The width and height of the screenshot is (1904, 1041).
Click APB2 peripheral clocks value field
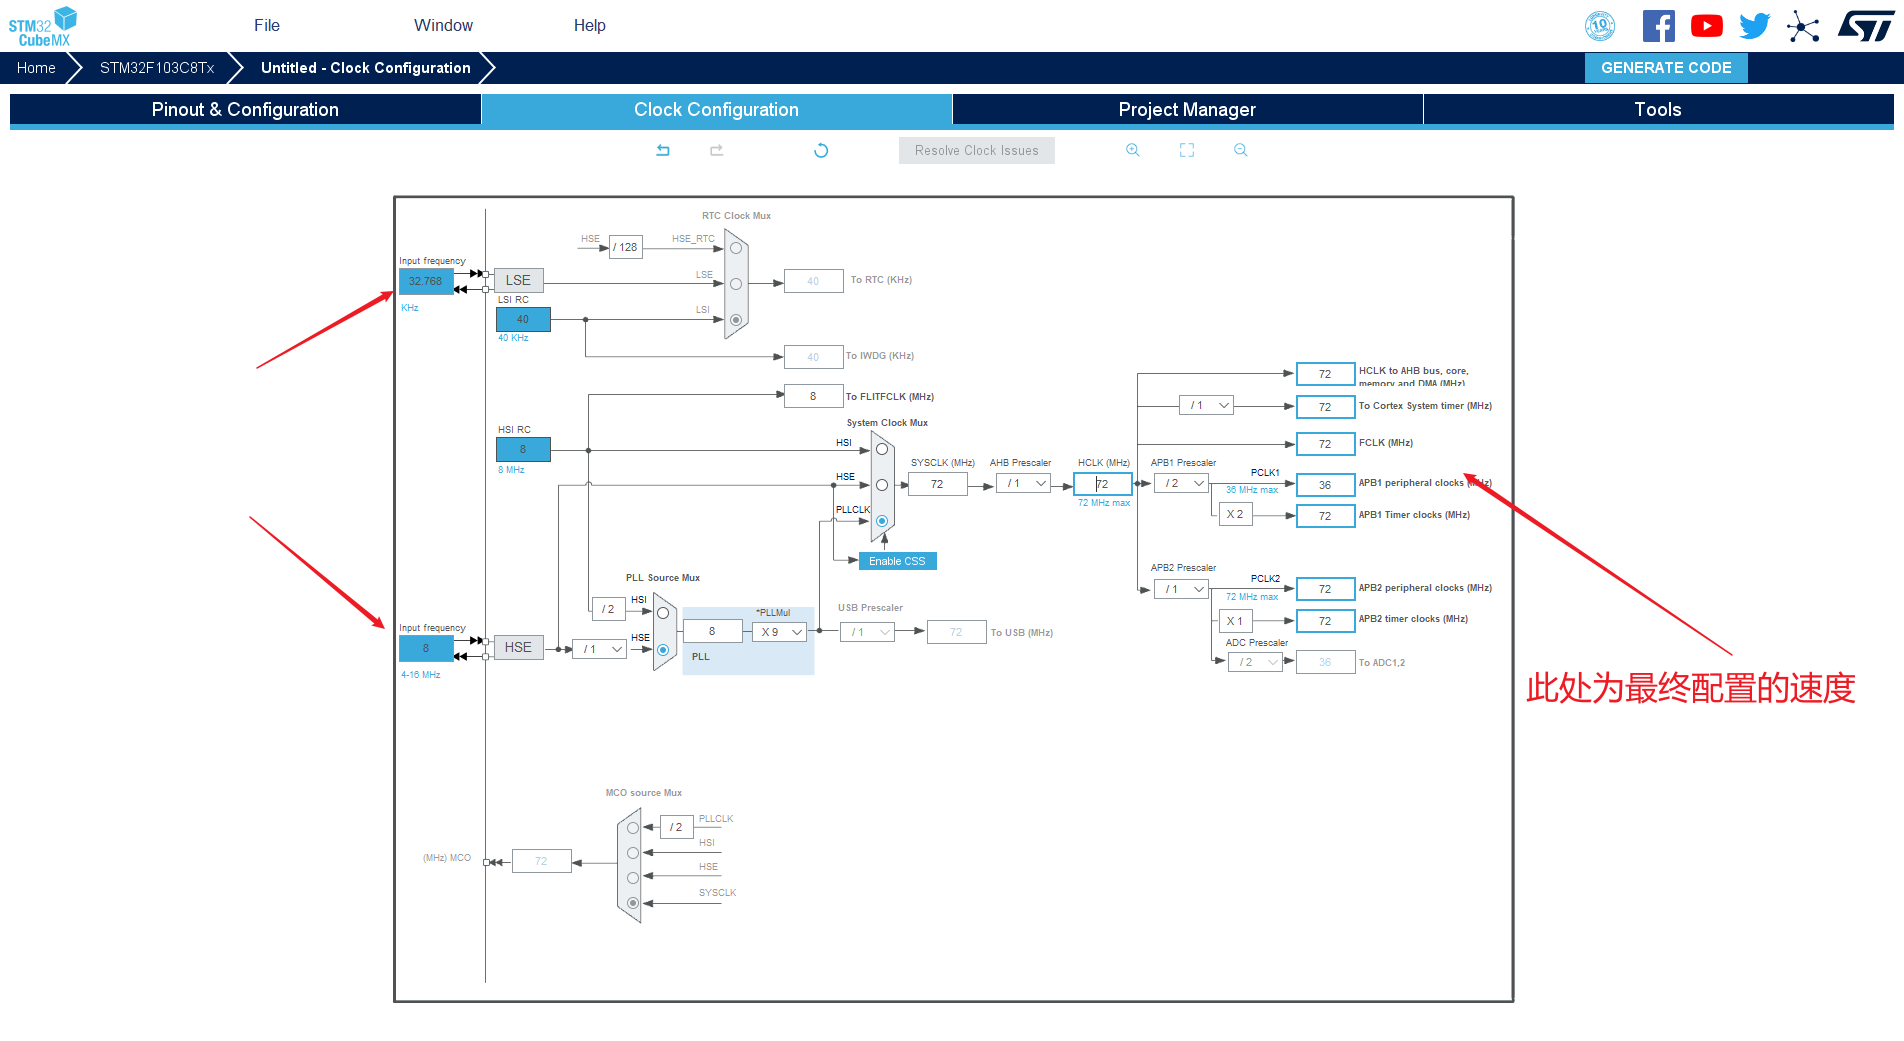click(x=1325, y=590)
